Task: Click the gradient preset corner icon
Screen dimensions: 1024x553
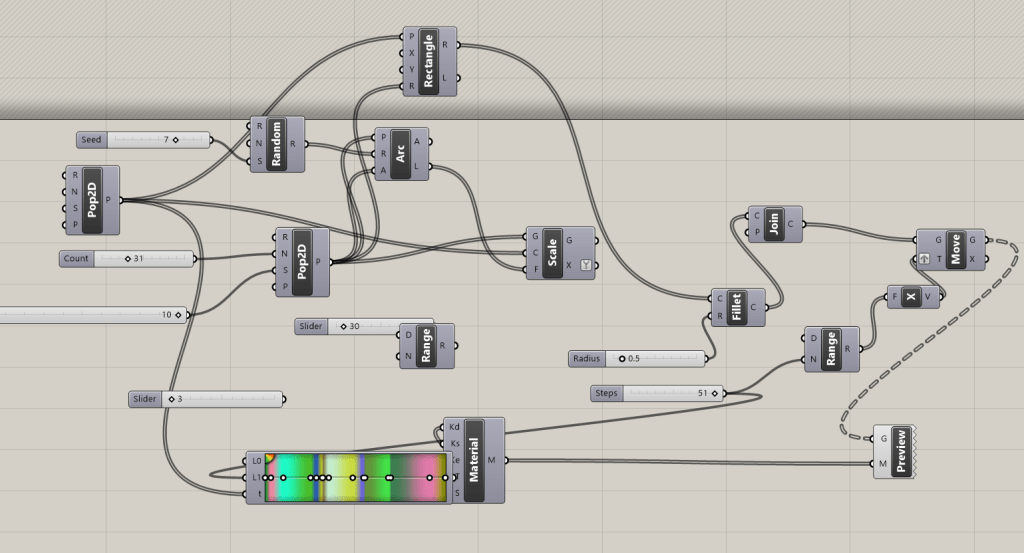Action: click(270, 458)
